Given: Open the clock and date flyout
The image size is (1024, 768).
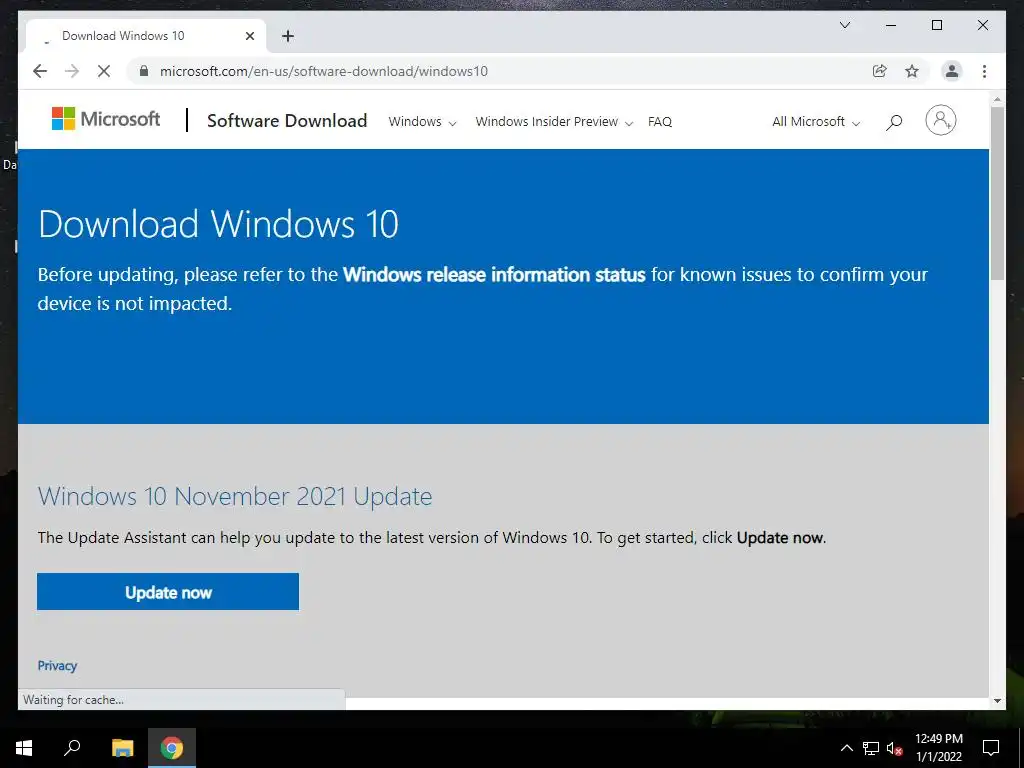Looking at the screenshot, I should pos(938,748).
